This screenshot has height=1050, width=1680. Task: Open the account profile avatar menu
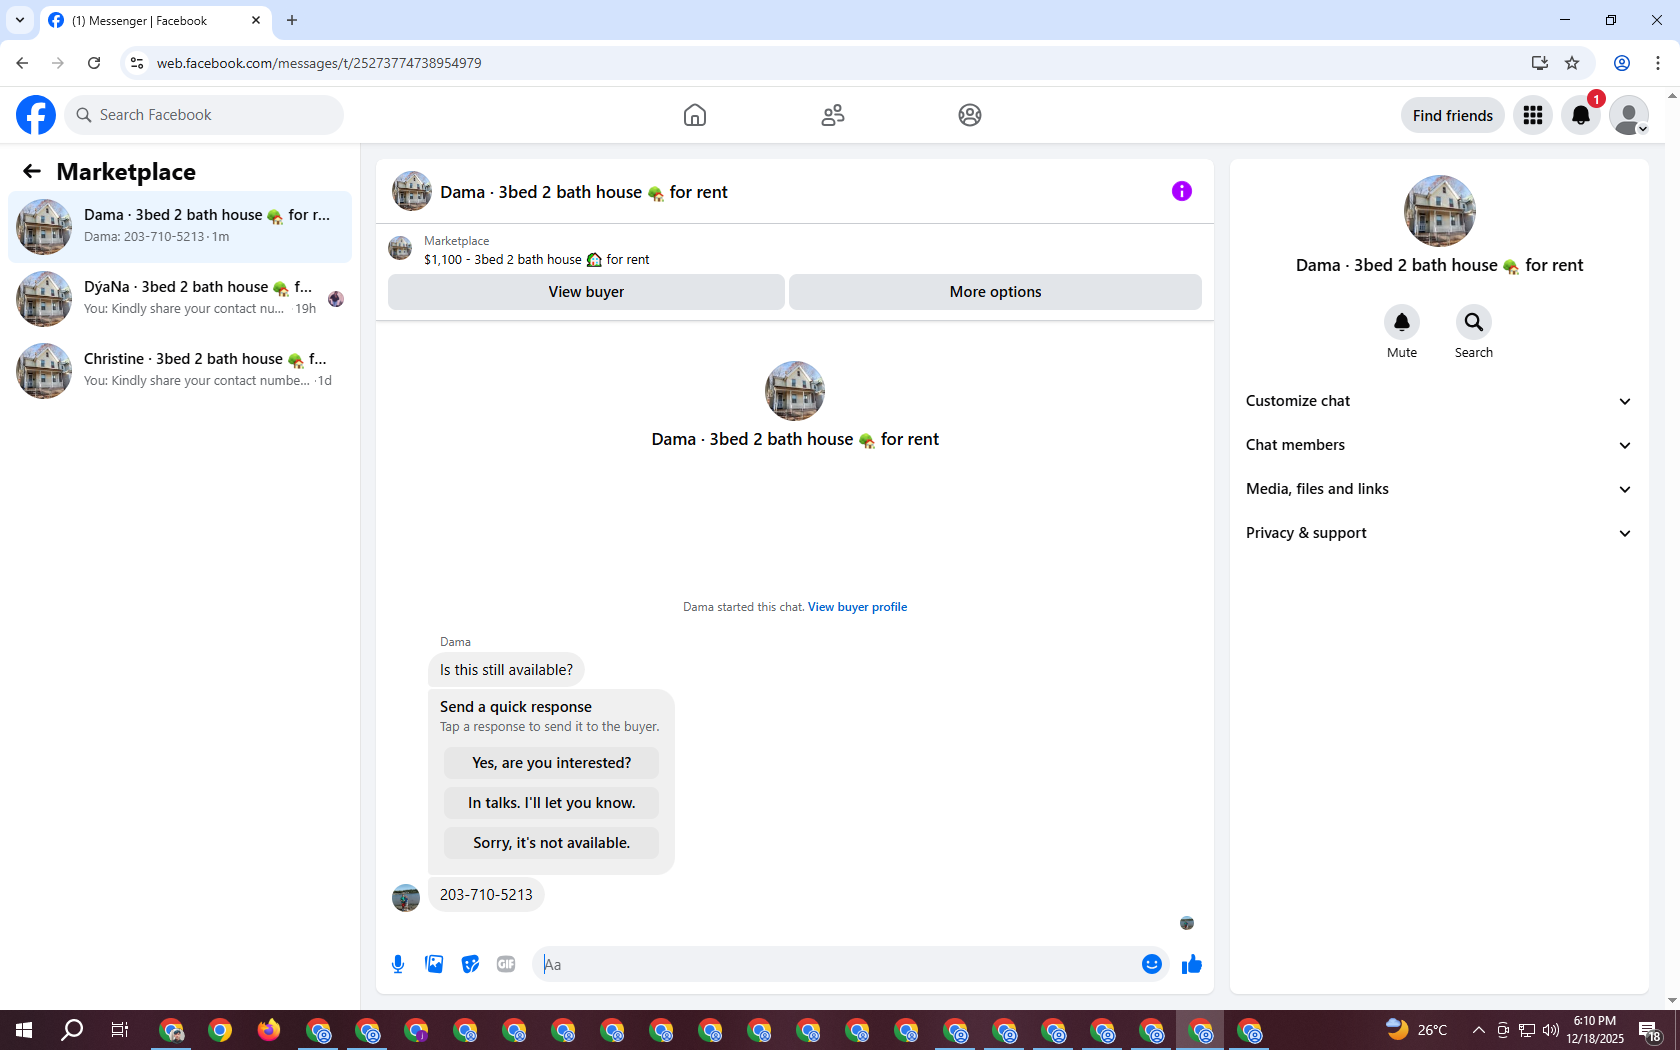(1629, 115)
